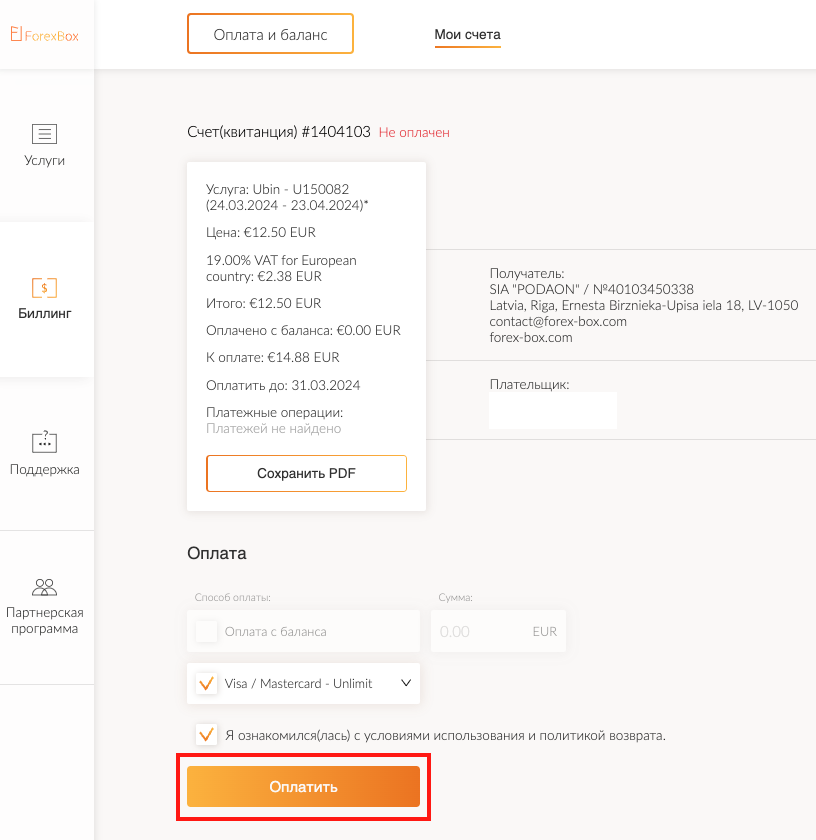Click the Счет(квитанция) #1404103 heading
The width and height of the screenshot is (816, 840).
[278, 132]
